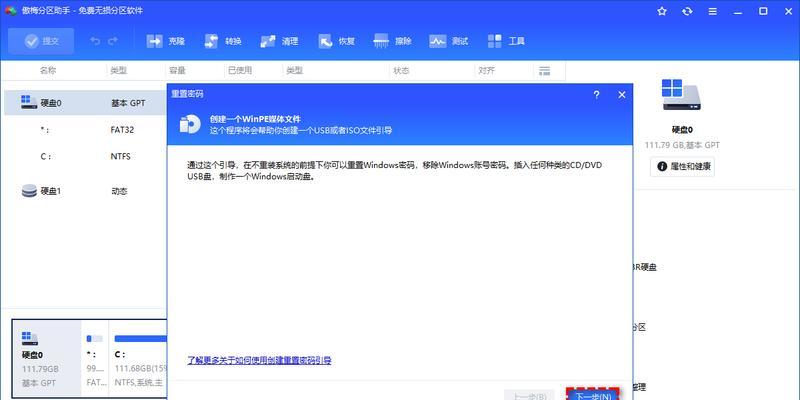Open the 了解更多 reset password guide link
Image resolution: width=800 pixels, height=400 pixels.
[259, 360]
